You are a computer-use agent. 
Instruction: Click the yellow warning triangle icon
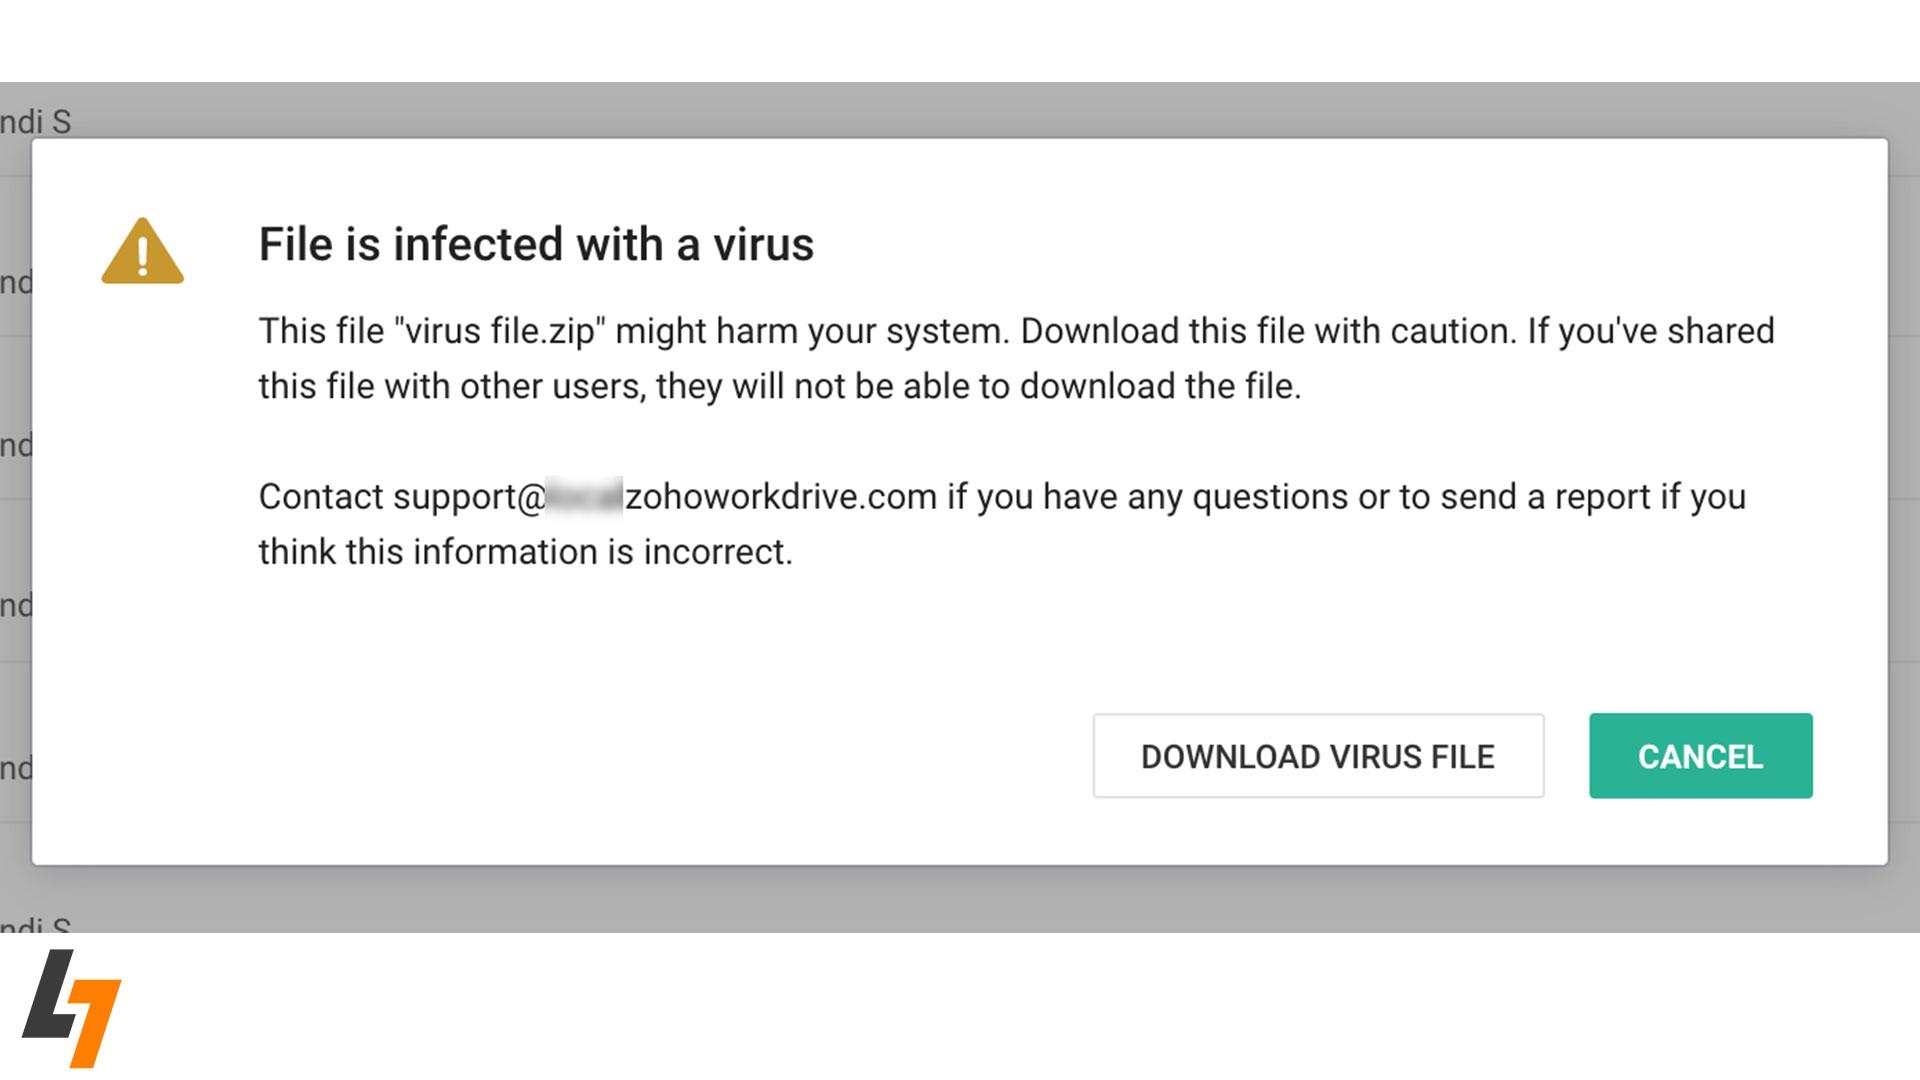(x=142, y=252)
